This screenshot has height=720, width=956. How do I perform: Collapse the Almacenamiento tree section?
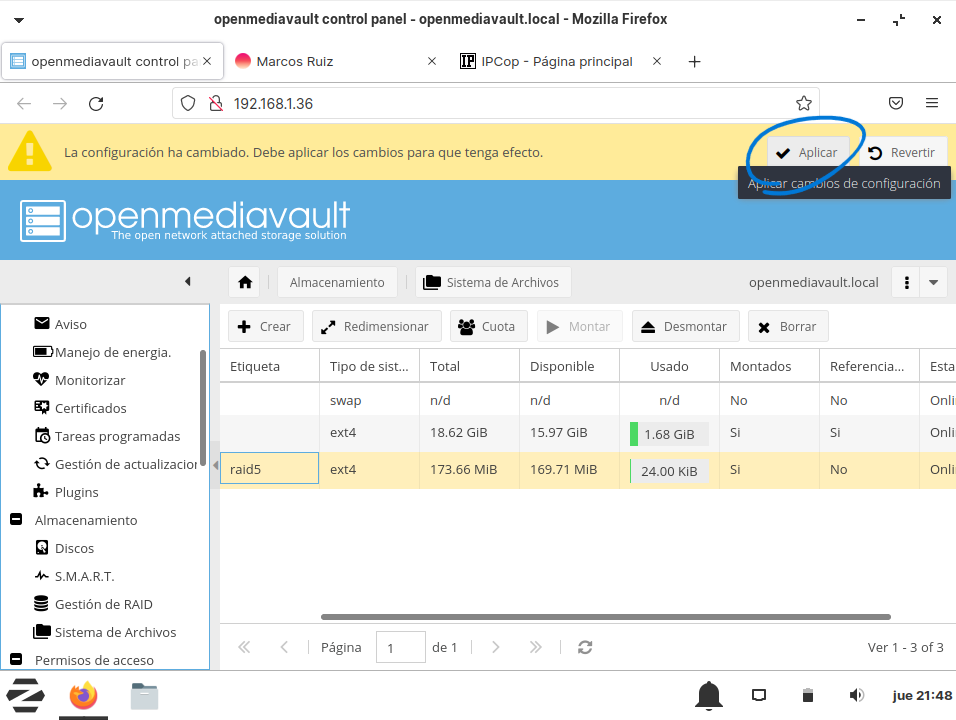(16, 520)
